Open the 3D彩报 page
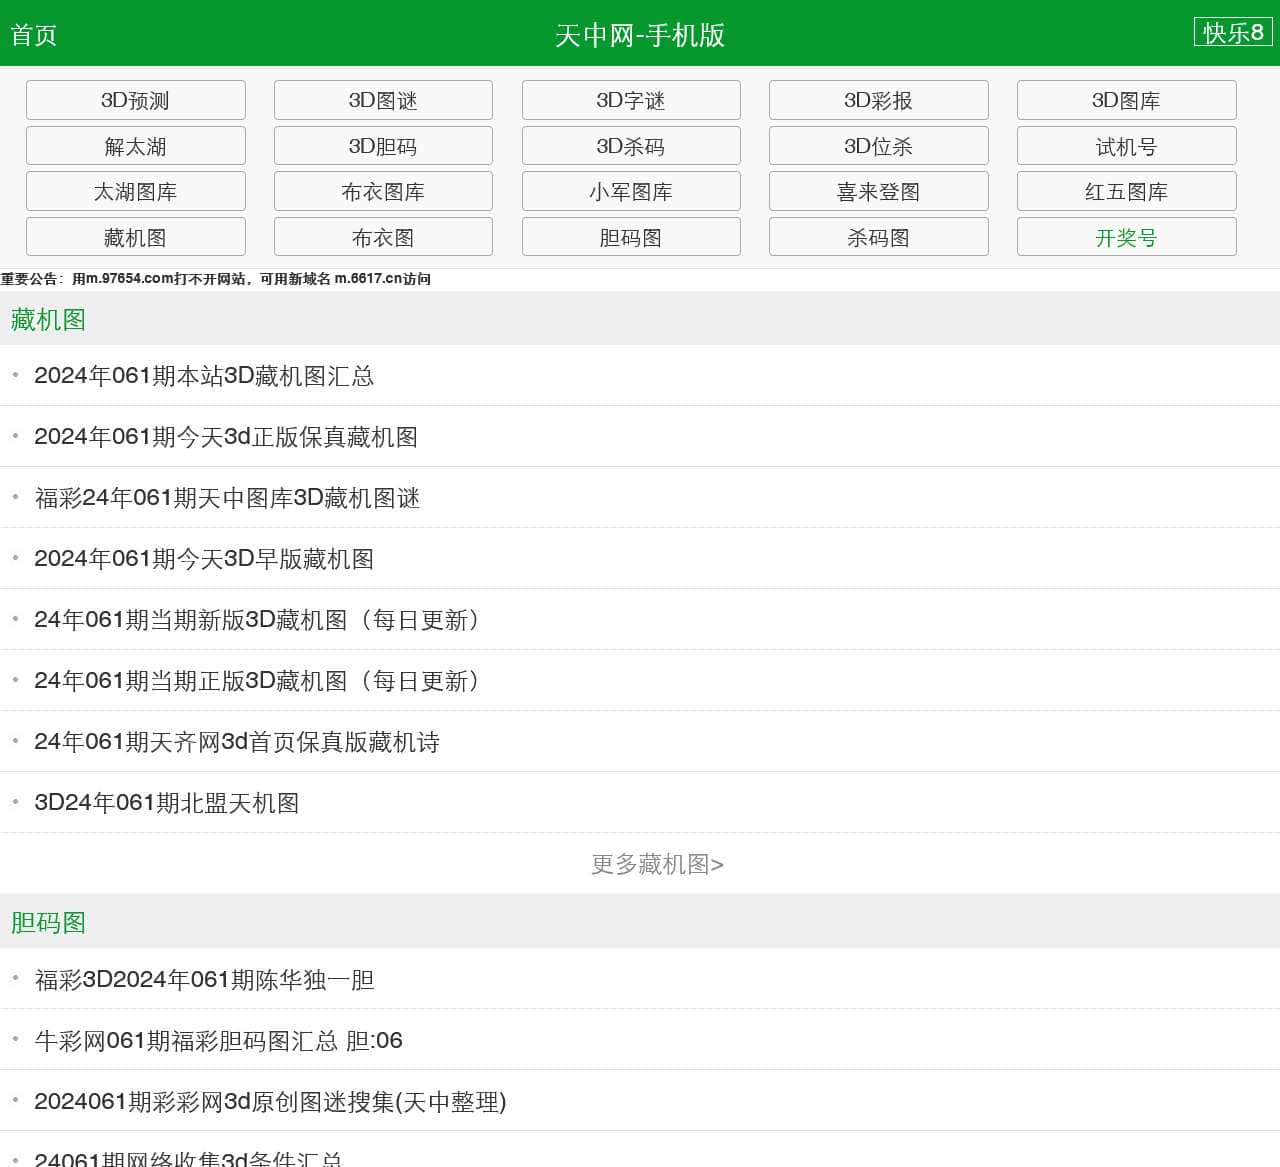This screenshot has height=1167, width=1280. point(878,100)
